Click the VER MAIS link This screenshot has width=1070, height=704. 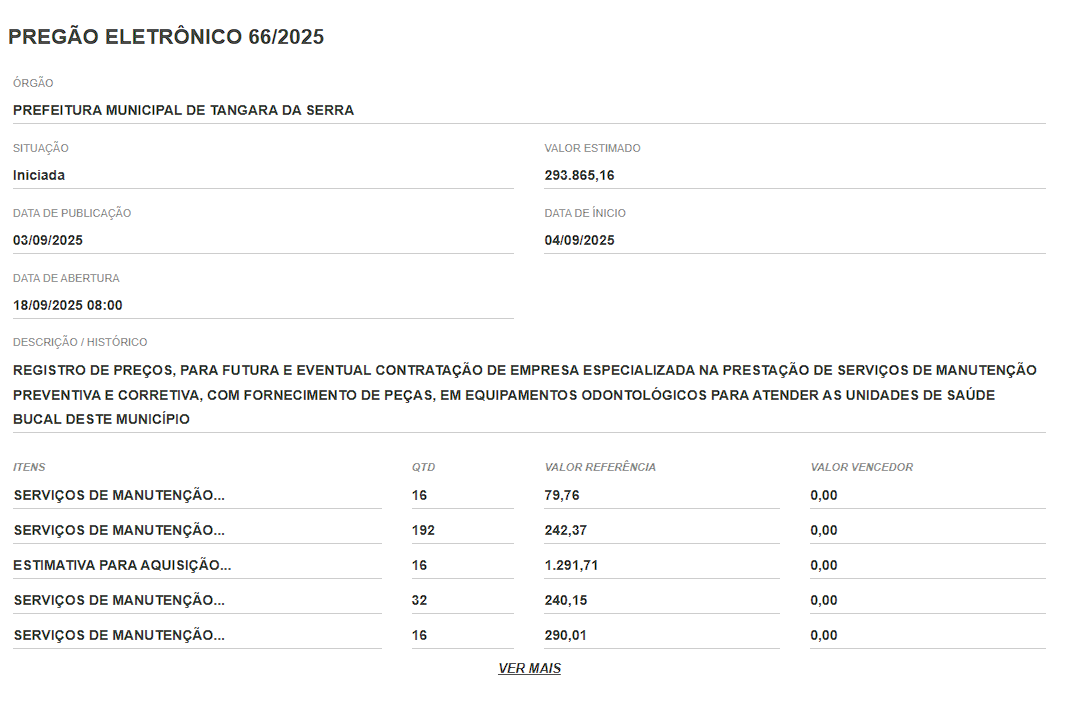[x=529, y=668]
